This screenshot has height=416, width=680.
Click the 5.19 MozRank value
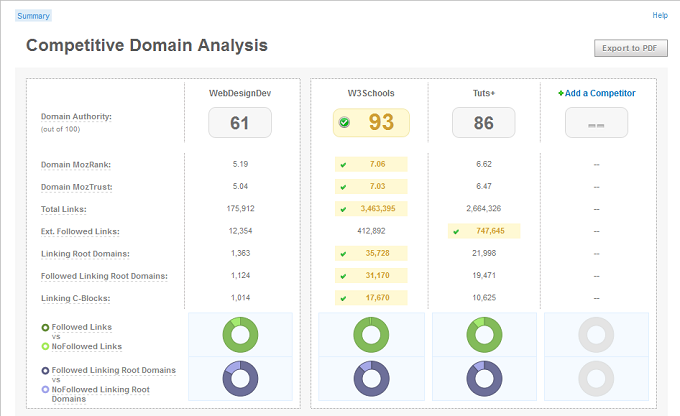tap(240, 164)
